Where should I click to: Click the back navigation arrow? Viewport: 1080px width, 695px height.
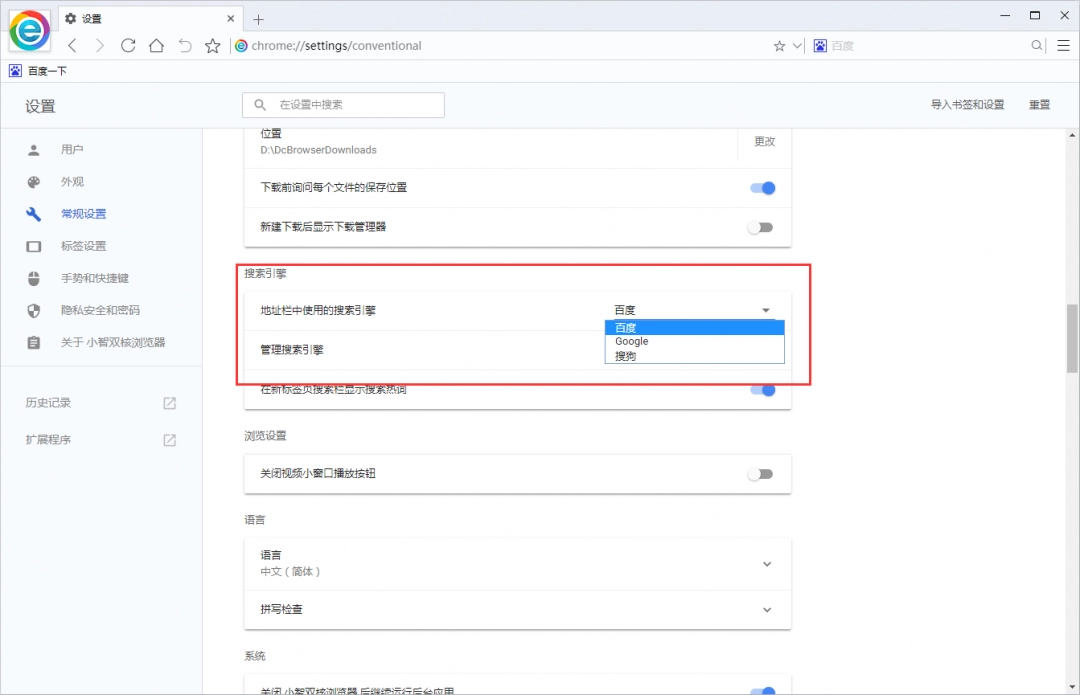point(72,46)
